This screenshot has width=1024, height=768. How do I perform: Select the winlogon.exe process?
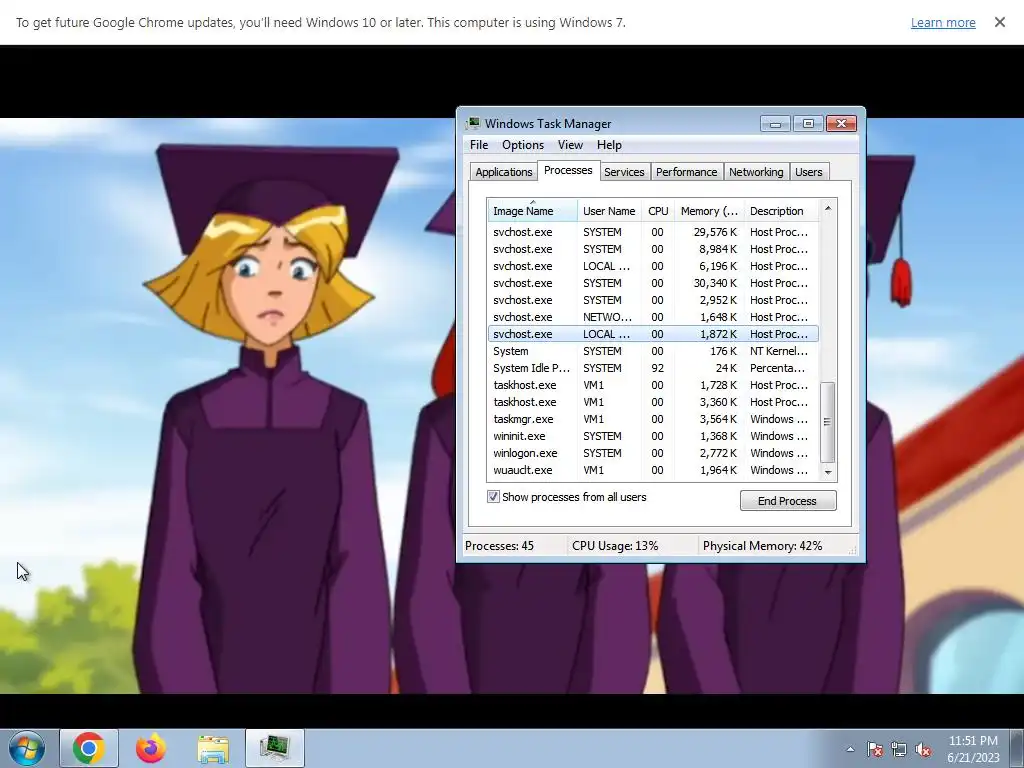click(653, 453)
